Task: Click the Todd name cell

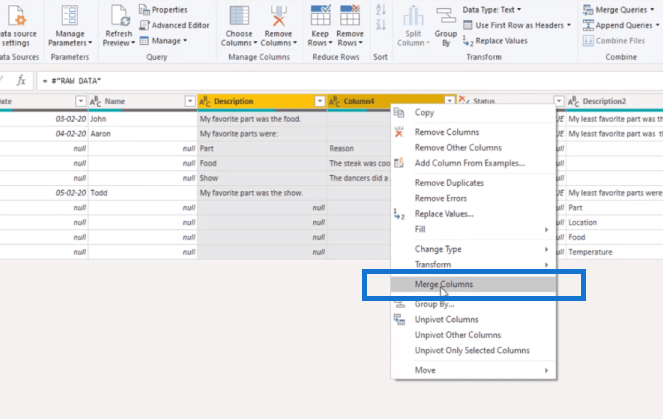Action: 142,193
